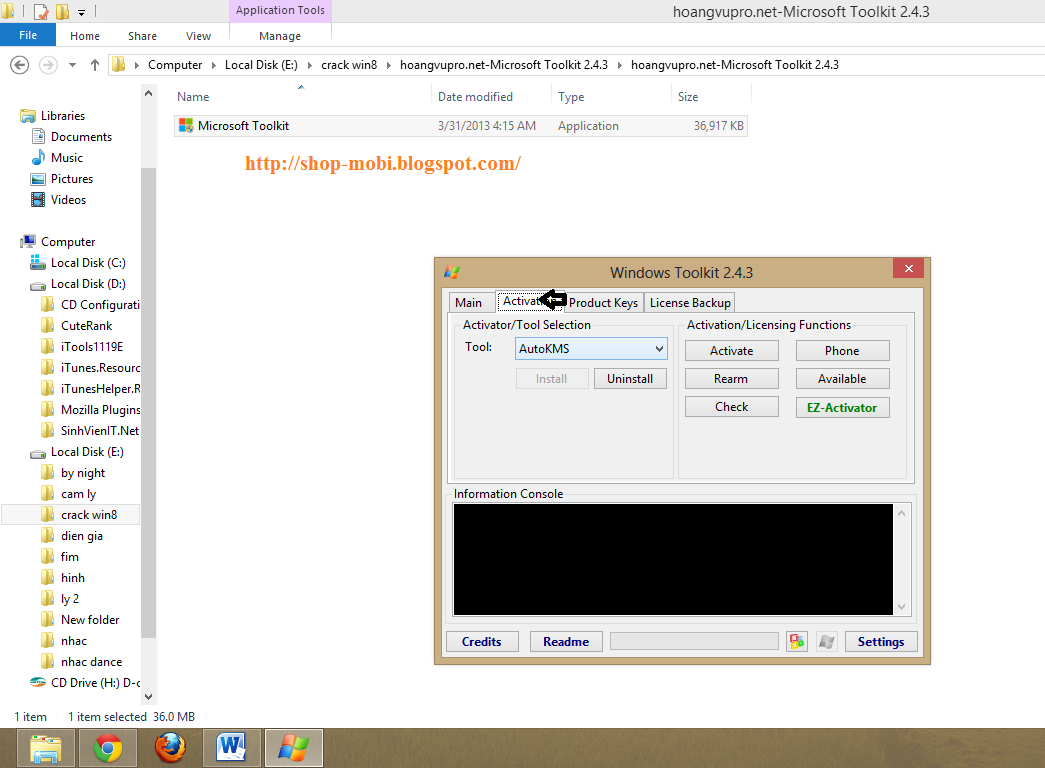Click the Rearm button
Image resolution: width=1045 pixels, height=768 pixels.
(732, 379)
